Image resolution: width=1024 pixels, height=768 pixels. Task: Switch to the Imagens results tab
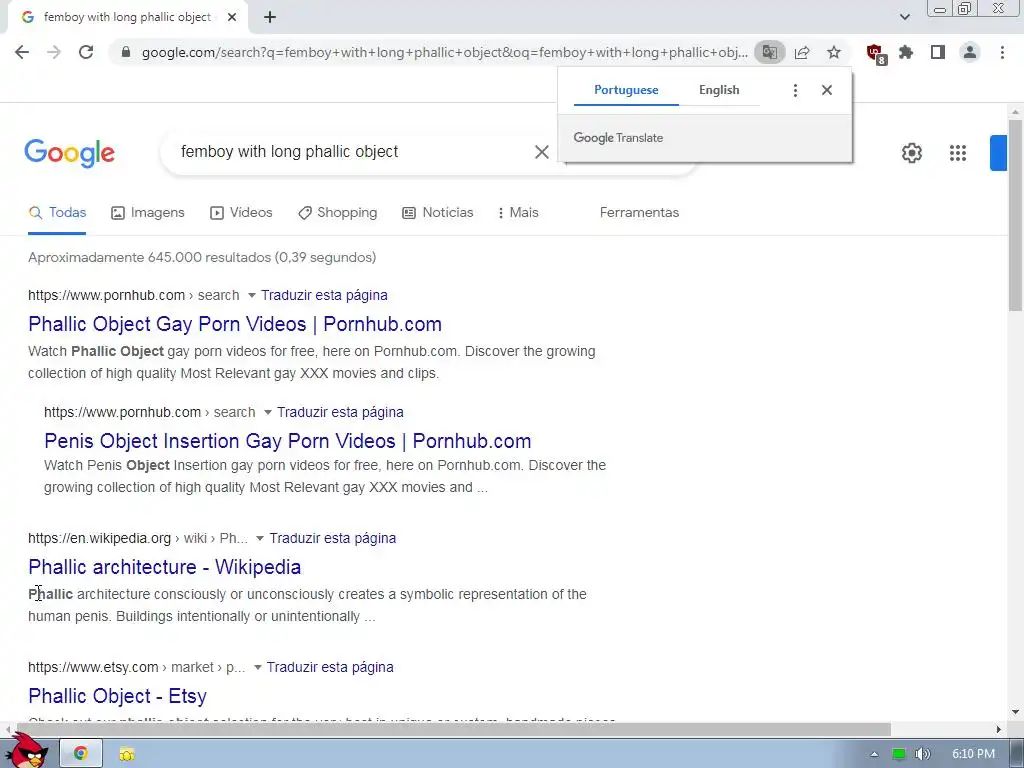click(x=148, y=213)
